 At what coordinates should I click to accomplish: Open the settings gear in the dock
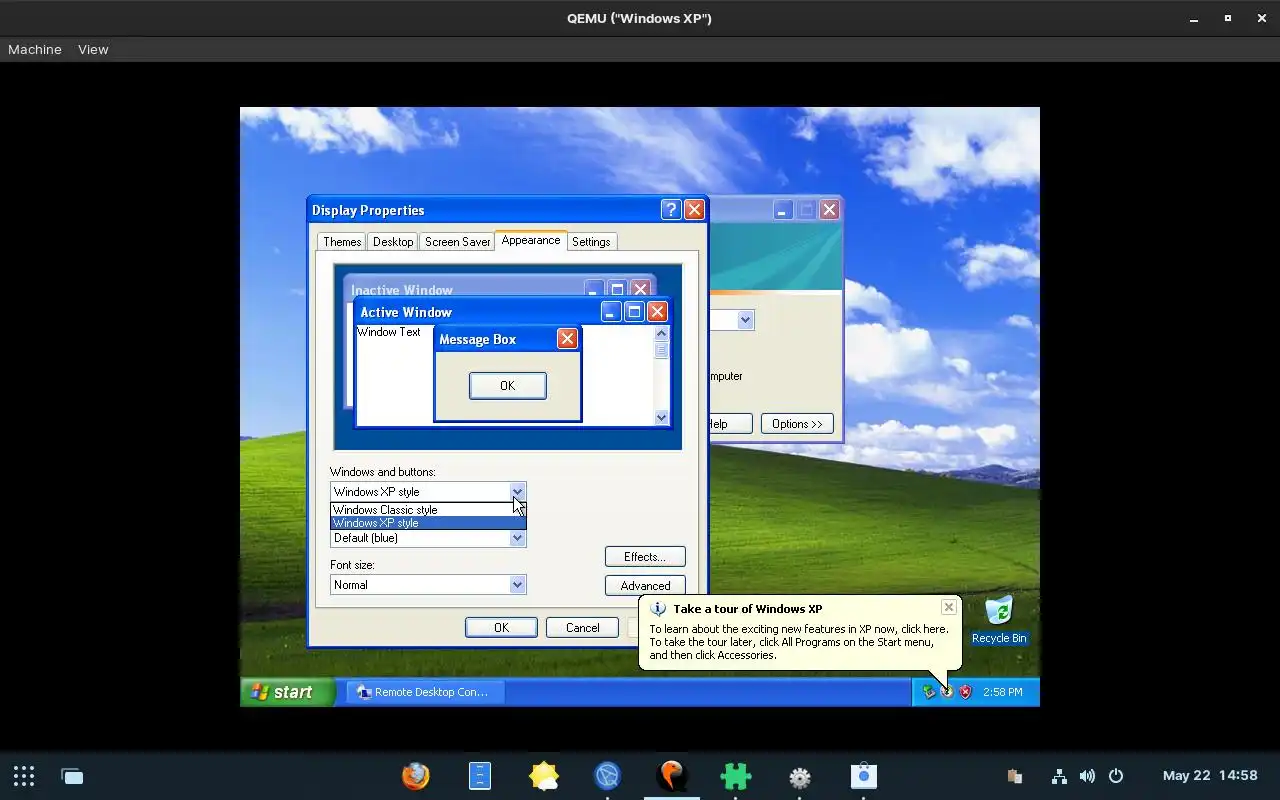point(800,777)
